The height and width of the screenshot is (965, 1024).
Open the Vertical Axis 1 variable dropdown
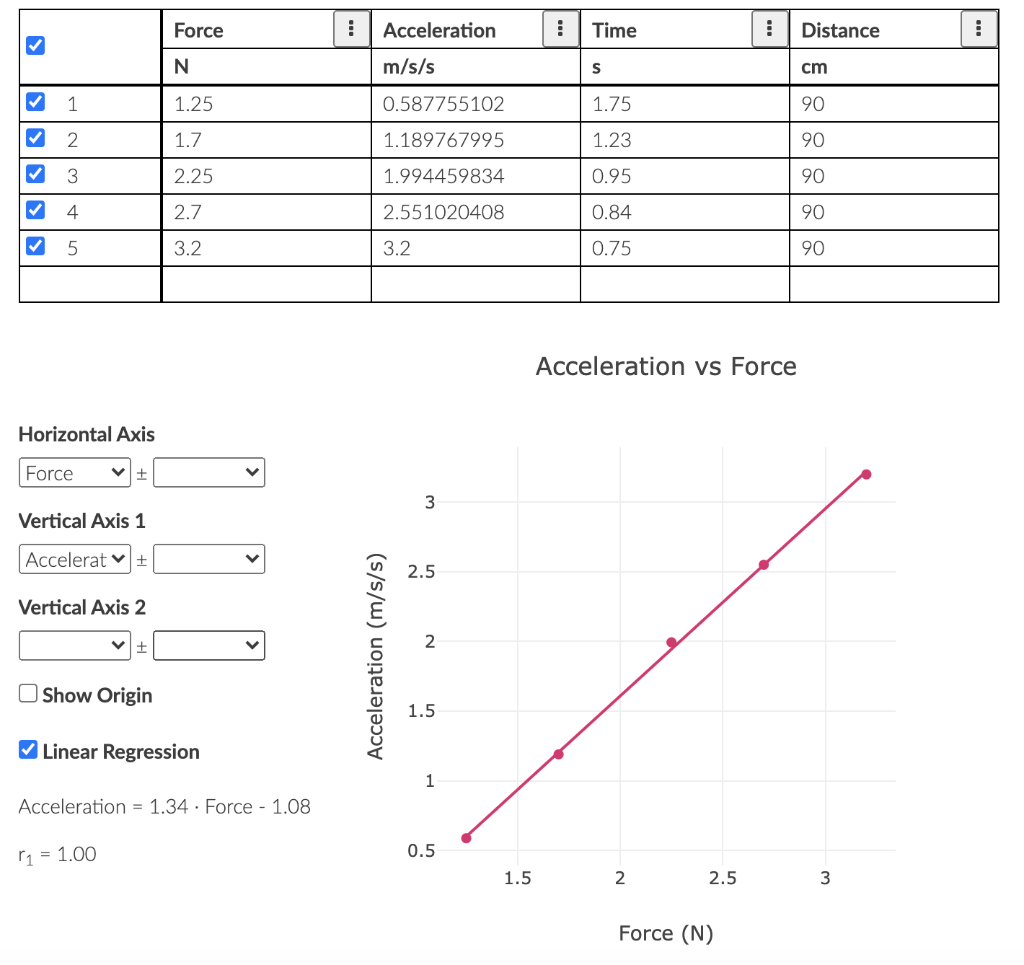(74, 559)
